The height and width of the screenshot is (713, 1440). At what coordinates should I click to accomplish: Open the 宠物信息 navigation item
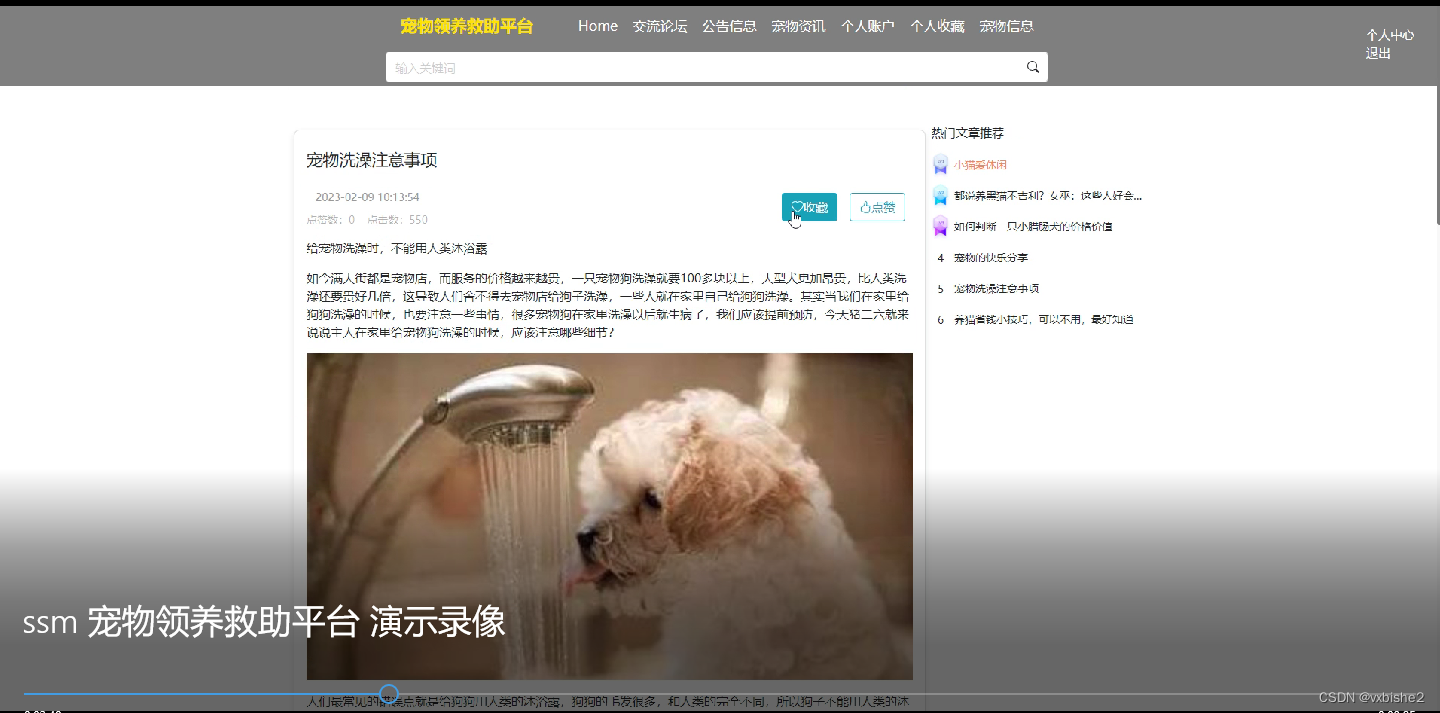point(1006,26)
